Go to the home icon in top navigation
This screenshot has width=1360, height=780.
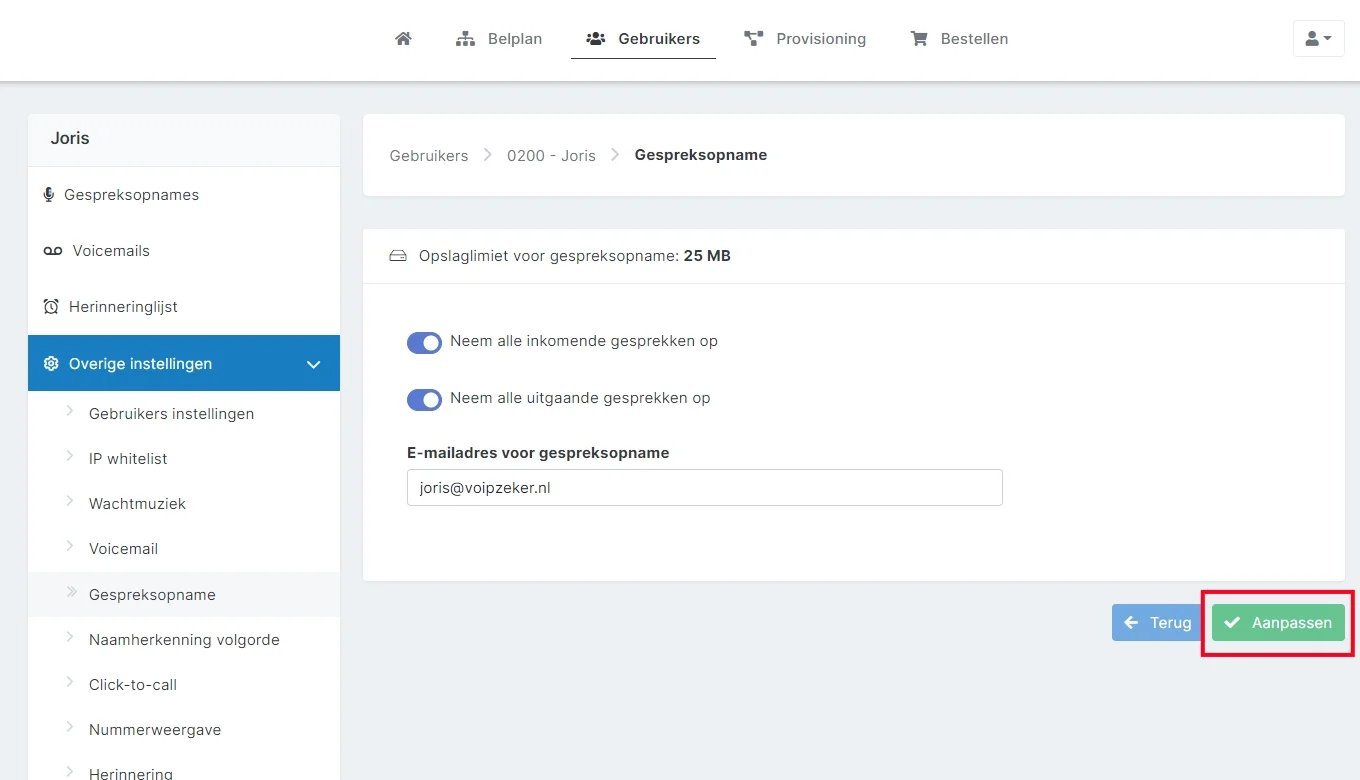403,39
